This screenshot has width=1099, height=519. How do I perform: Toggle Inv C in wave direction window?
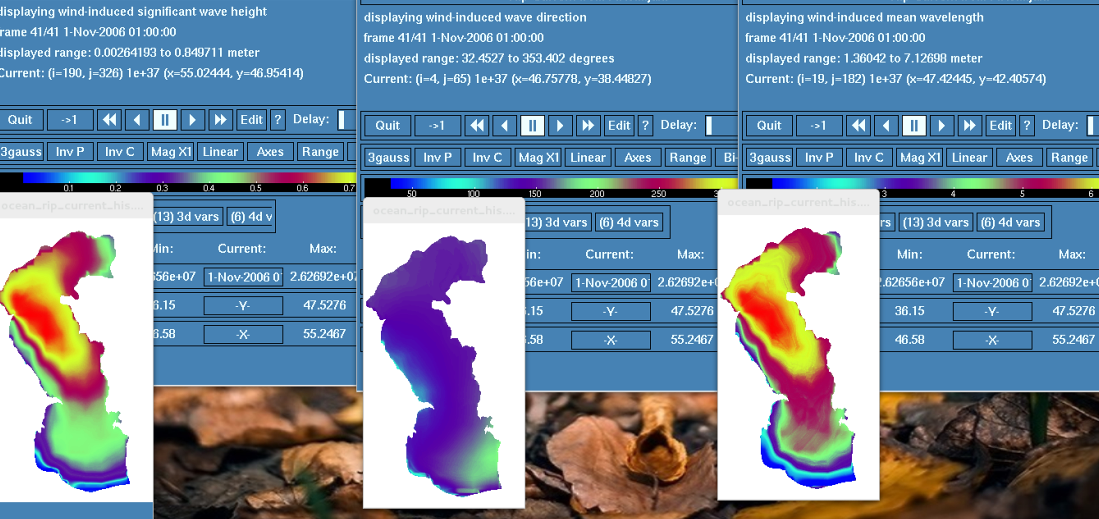(x=487, y=157)
